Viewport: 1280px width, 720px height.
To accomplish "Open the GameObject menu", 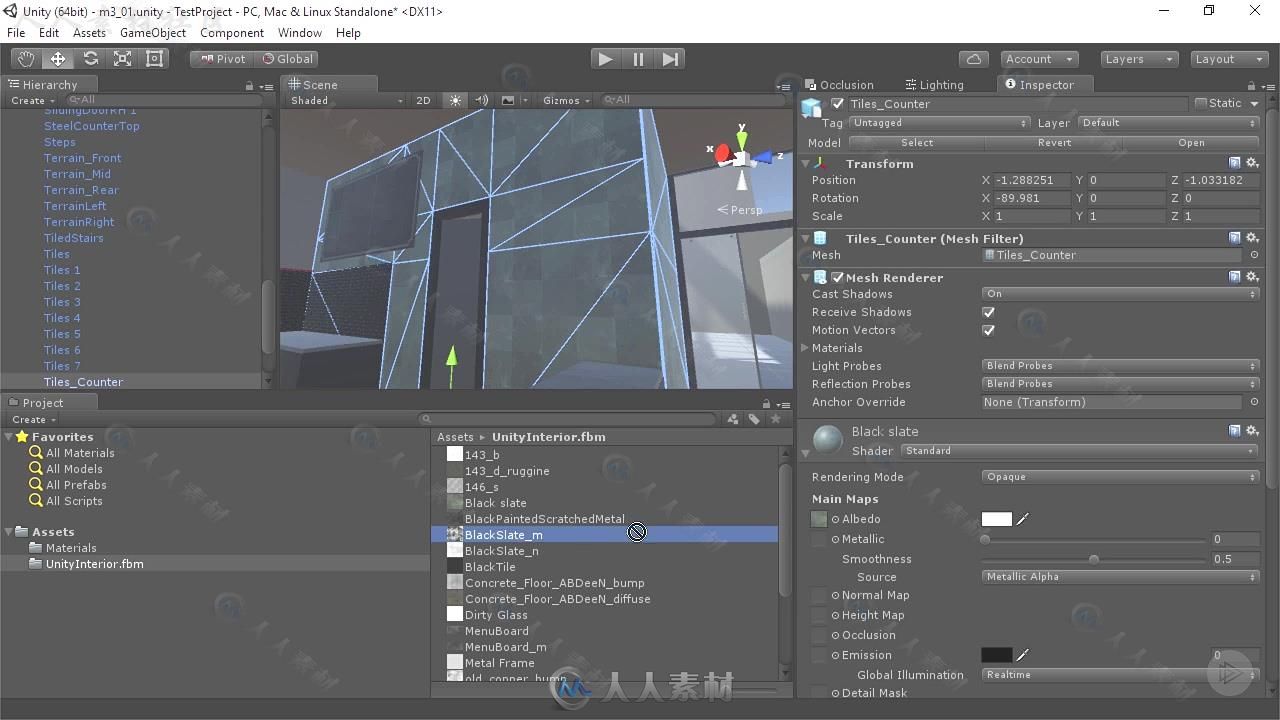I will [x=153, y=33].
